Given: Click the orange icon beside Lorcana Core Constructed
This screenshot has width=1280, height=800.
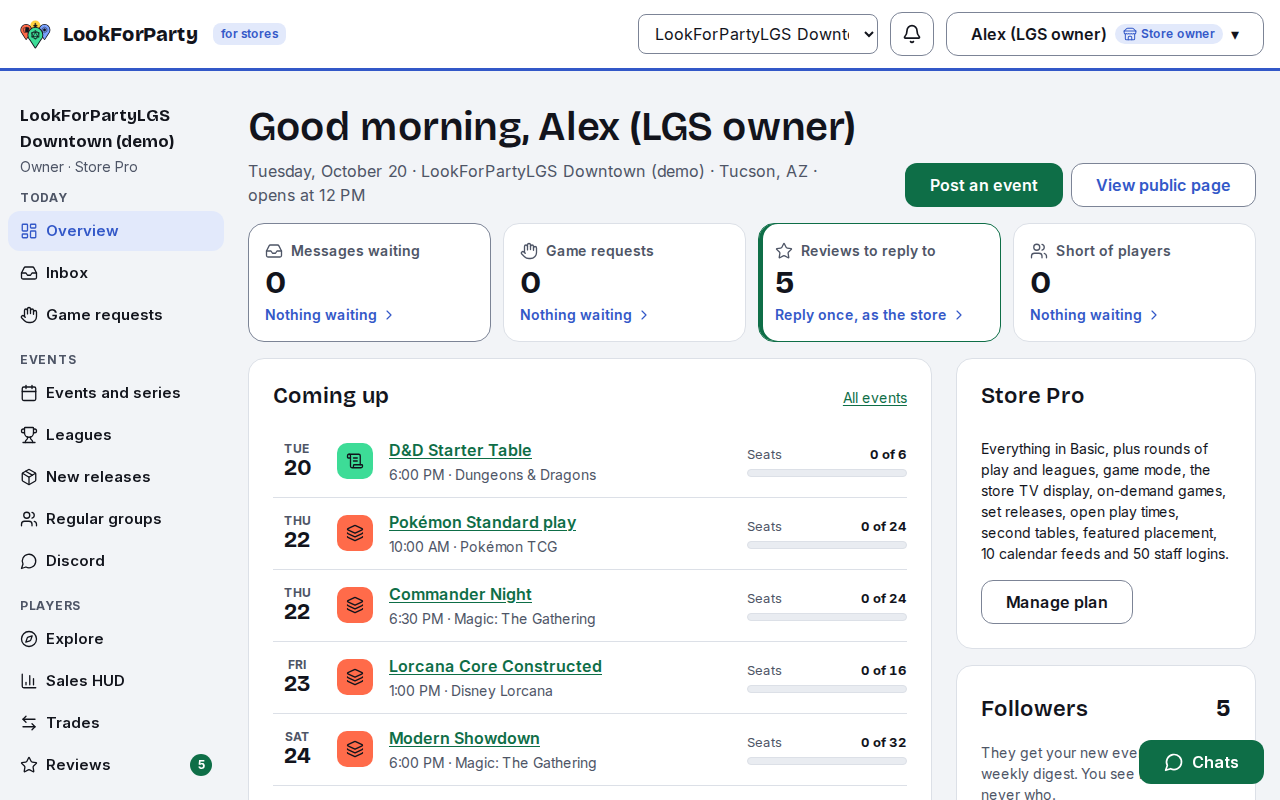Looking at the screenshot, I should [x=355, y=677].
